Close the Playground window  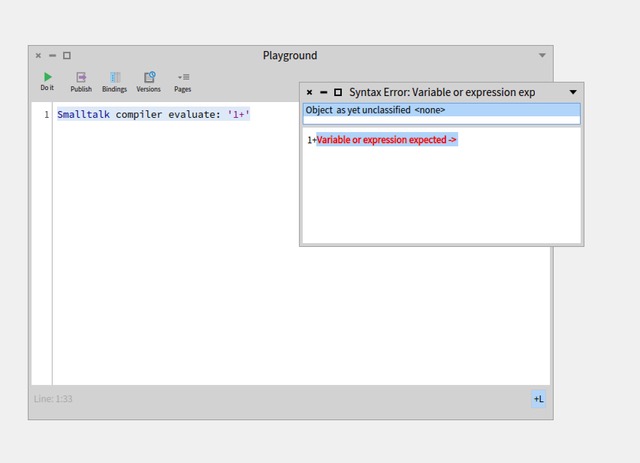(x=39, y=56)
